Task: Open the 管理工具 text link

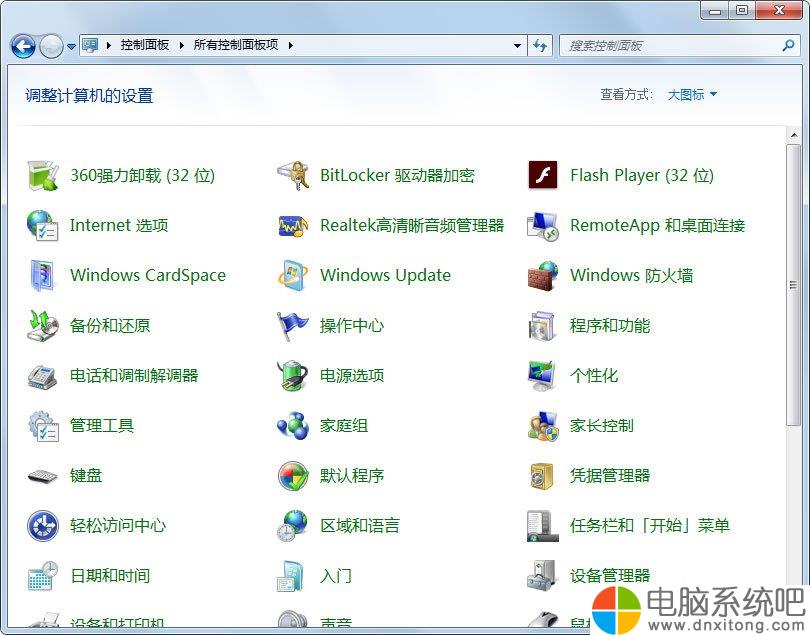Action: click(102, 426)
